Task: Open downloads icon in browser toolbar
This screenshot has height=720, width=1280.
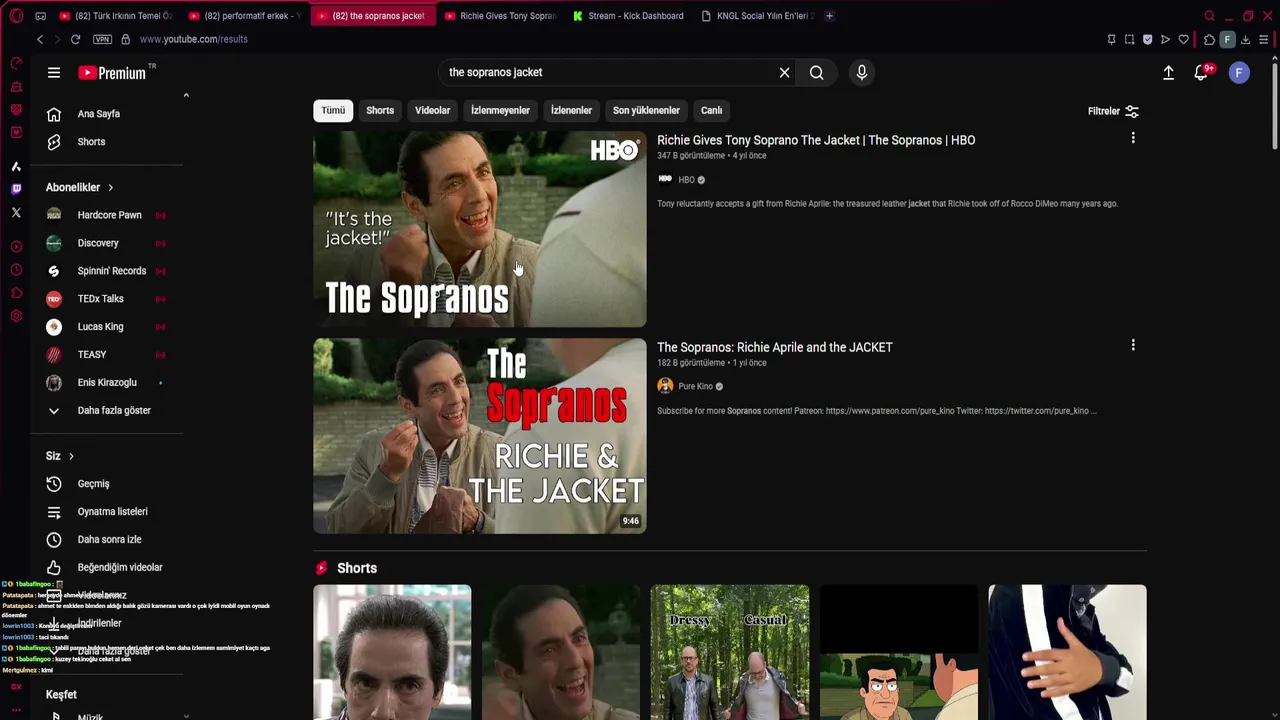Action: (1245, 40)
